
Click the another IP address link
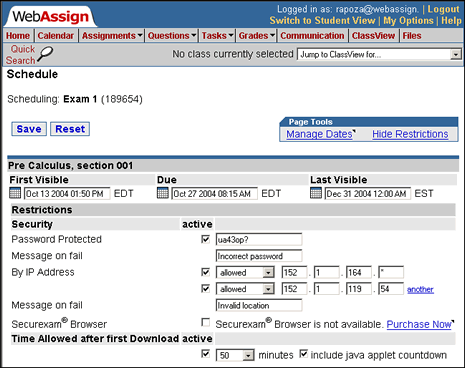[x=420, y=289]
